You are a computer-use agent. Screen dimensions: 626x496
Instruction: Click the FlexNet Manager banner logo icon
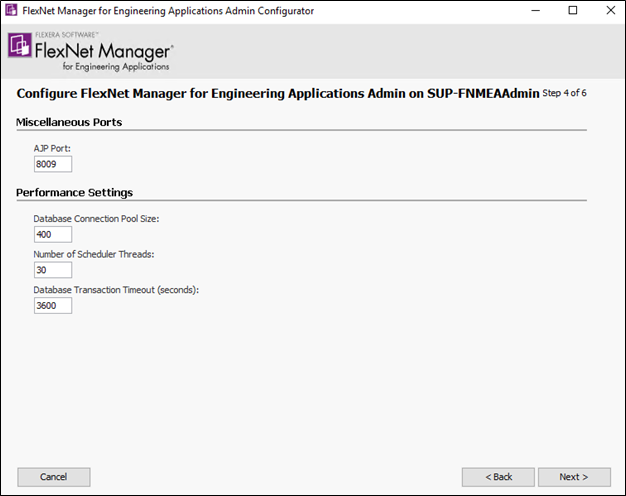20,45
